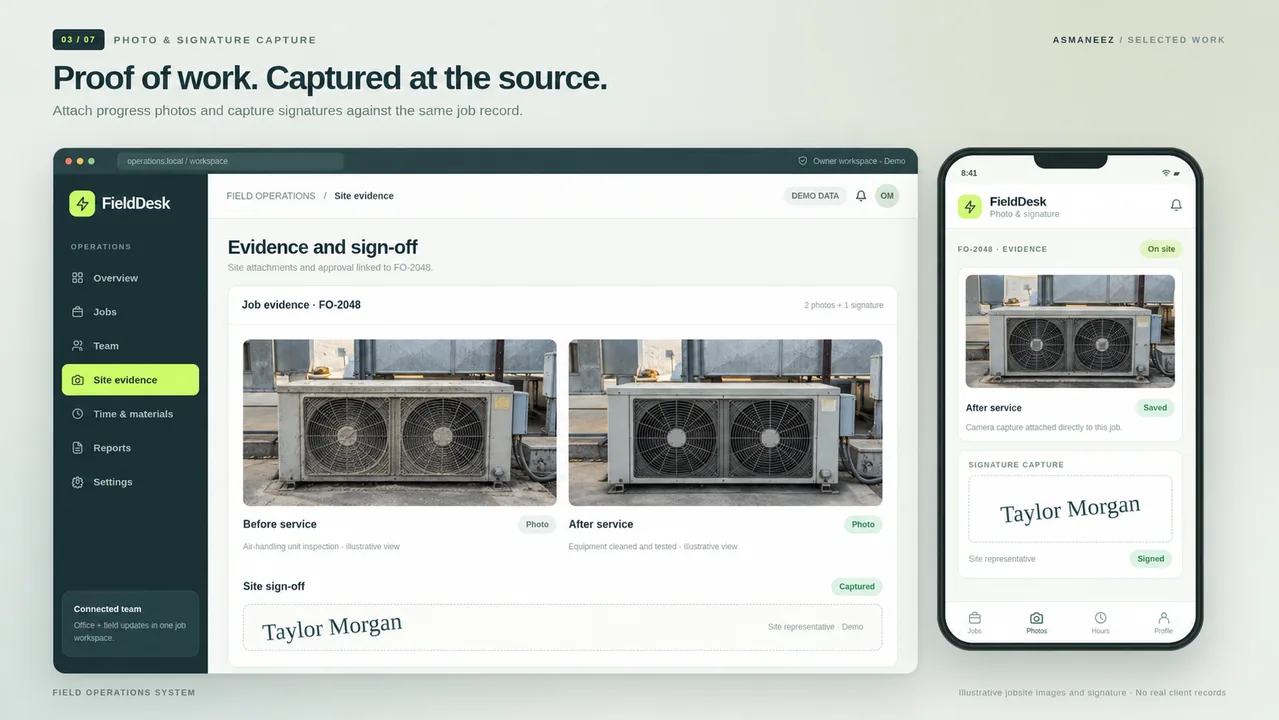This screenshot has width=1279, height=720.
Task: Click the FIELD OPERATIONS breadcrumb link
Action: [x=271, y=196]
